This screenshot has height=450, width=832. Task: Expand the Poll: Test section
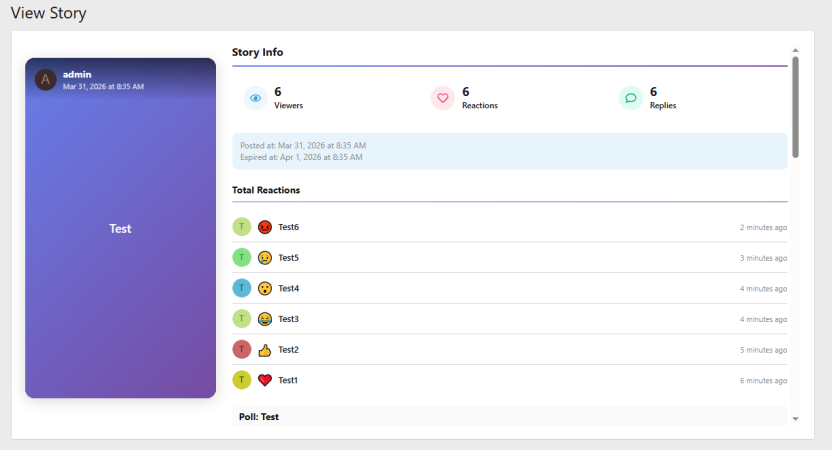pos(259,416)
